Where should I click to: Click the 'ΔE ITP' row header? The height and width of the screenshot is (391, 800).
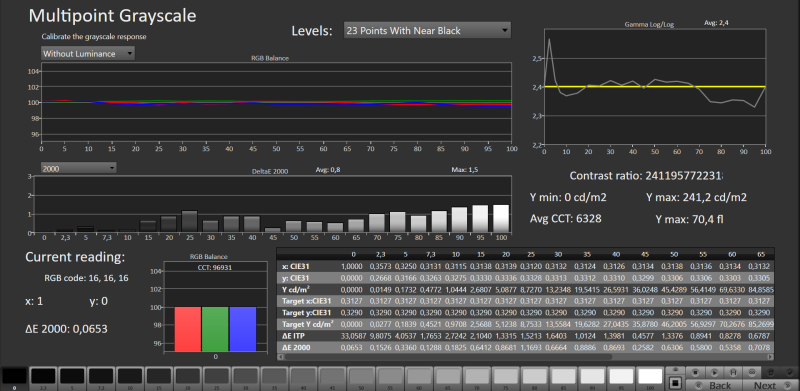tap(293, 336)
